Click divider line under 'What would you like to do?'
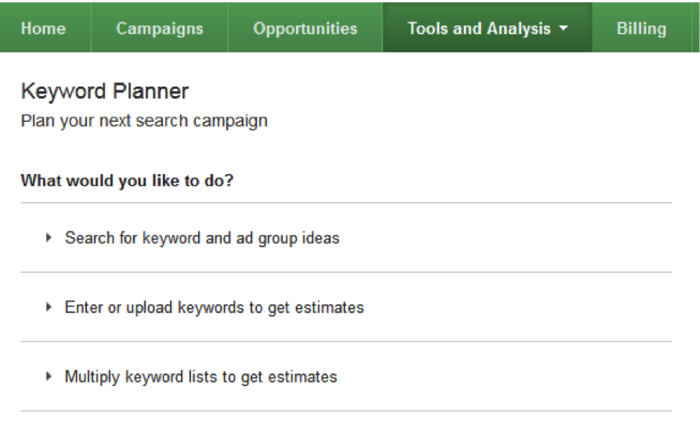Screen dimensions: 700x432 pyautogui.click(x=346, y=203)
